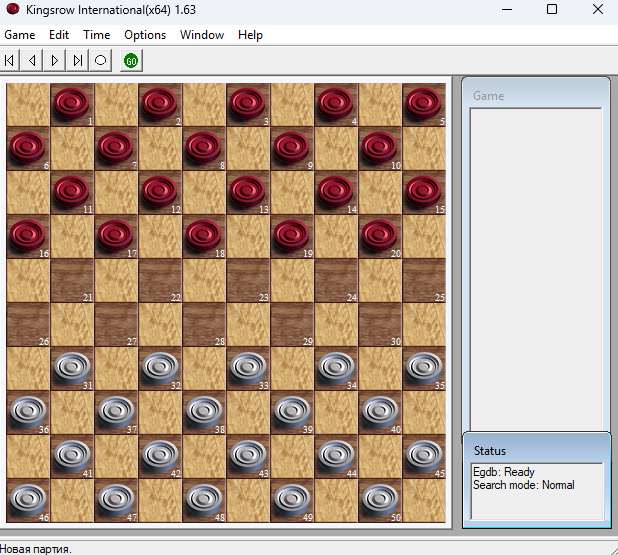Screen dimensions: 618x555
Task: Open the Help menu
Action: [x=250, y=35]
